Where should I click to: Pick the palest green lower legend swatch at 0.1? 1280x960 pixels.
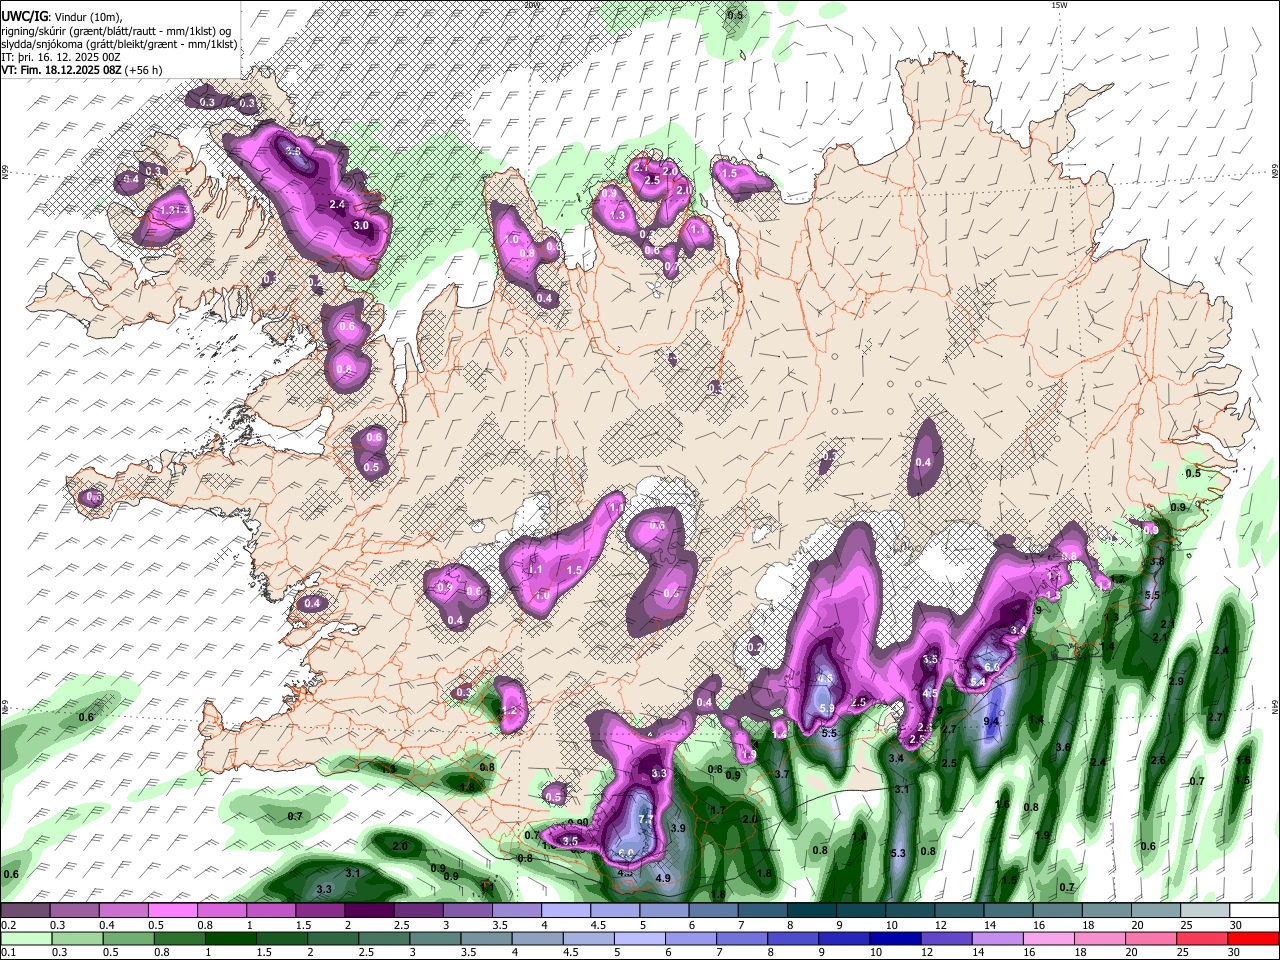coord(28,939)
